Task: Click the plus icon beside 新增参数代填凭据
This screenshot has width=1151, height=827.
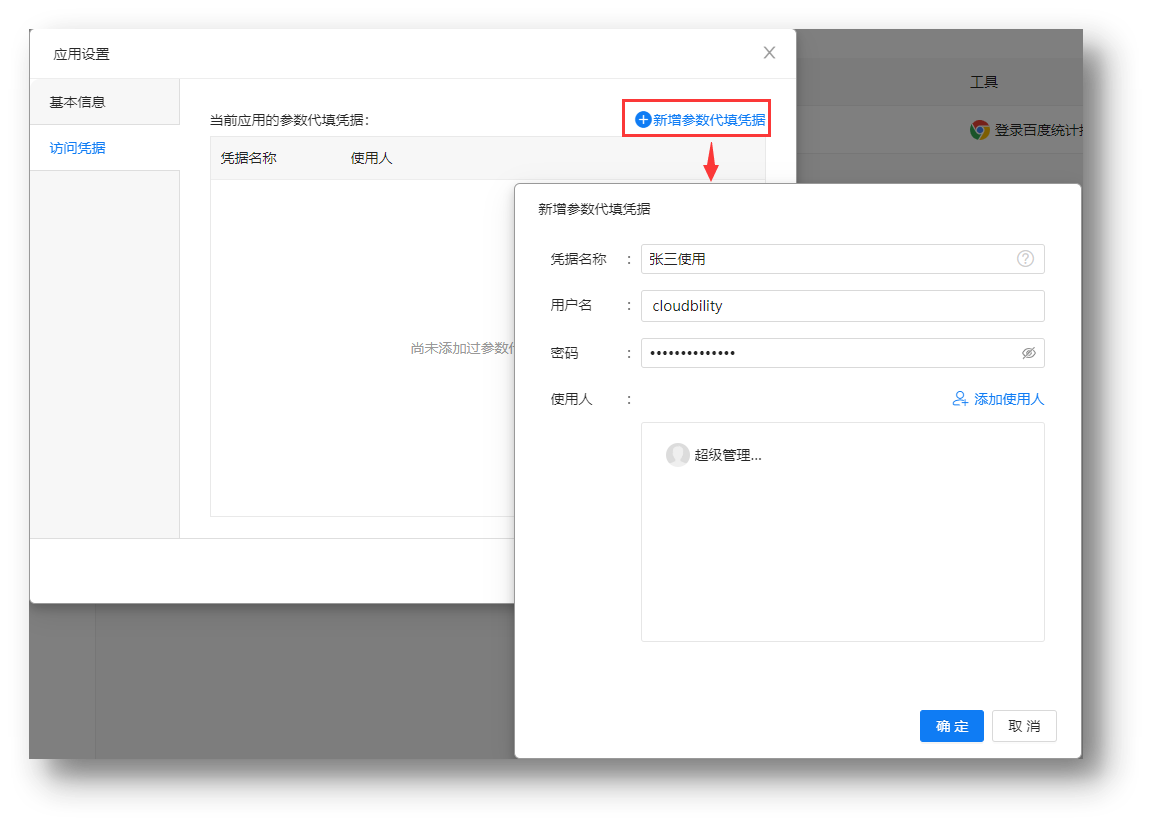Action: (x=643, y=120)
